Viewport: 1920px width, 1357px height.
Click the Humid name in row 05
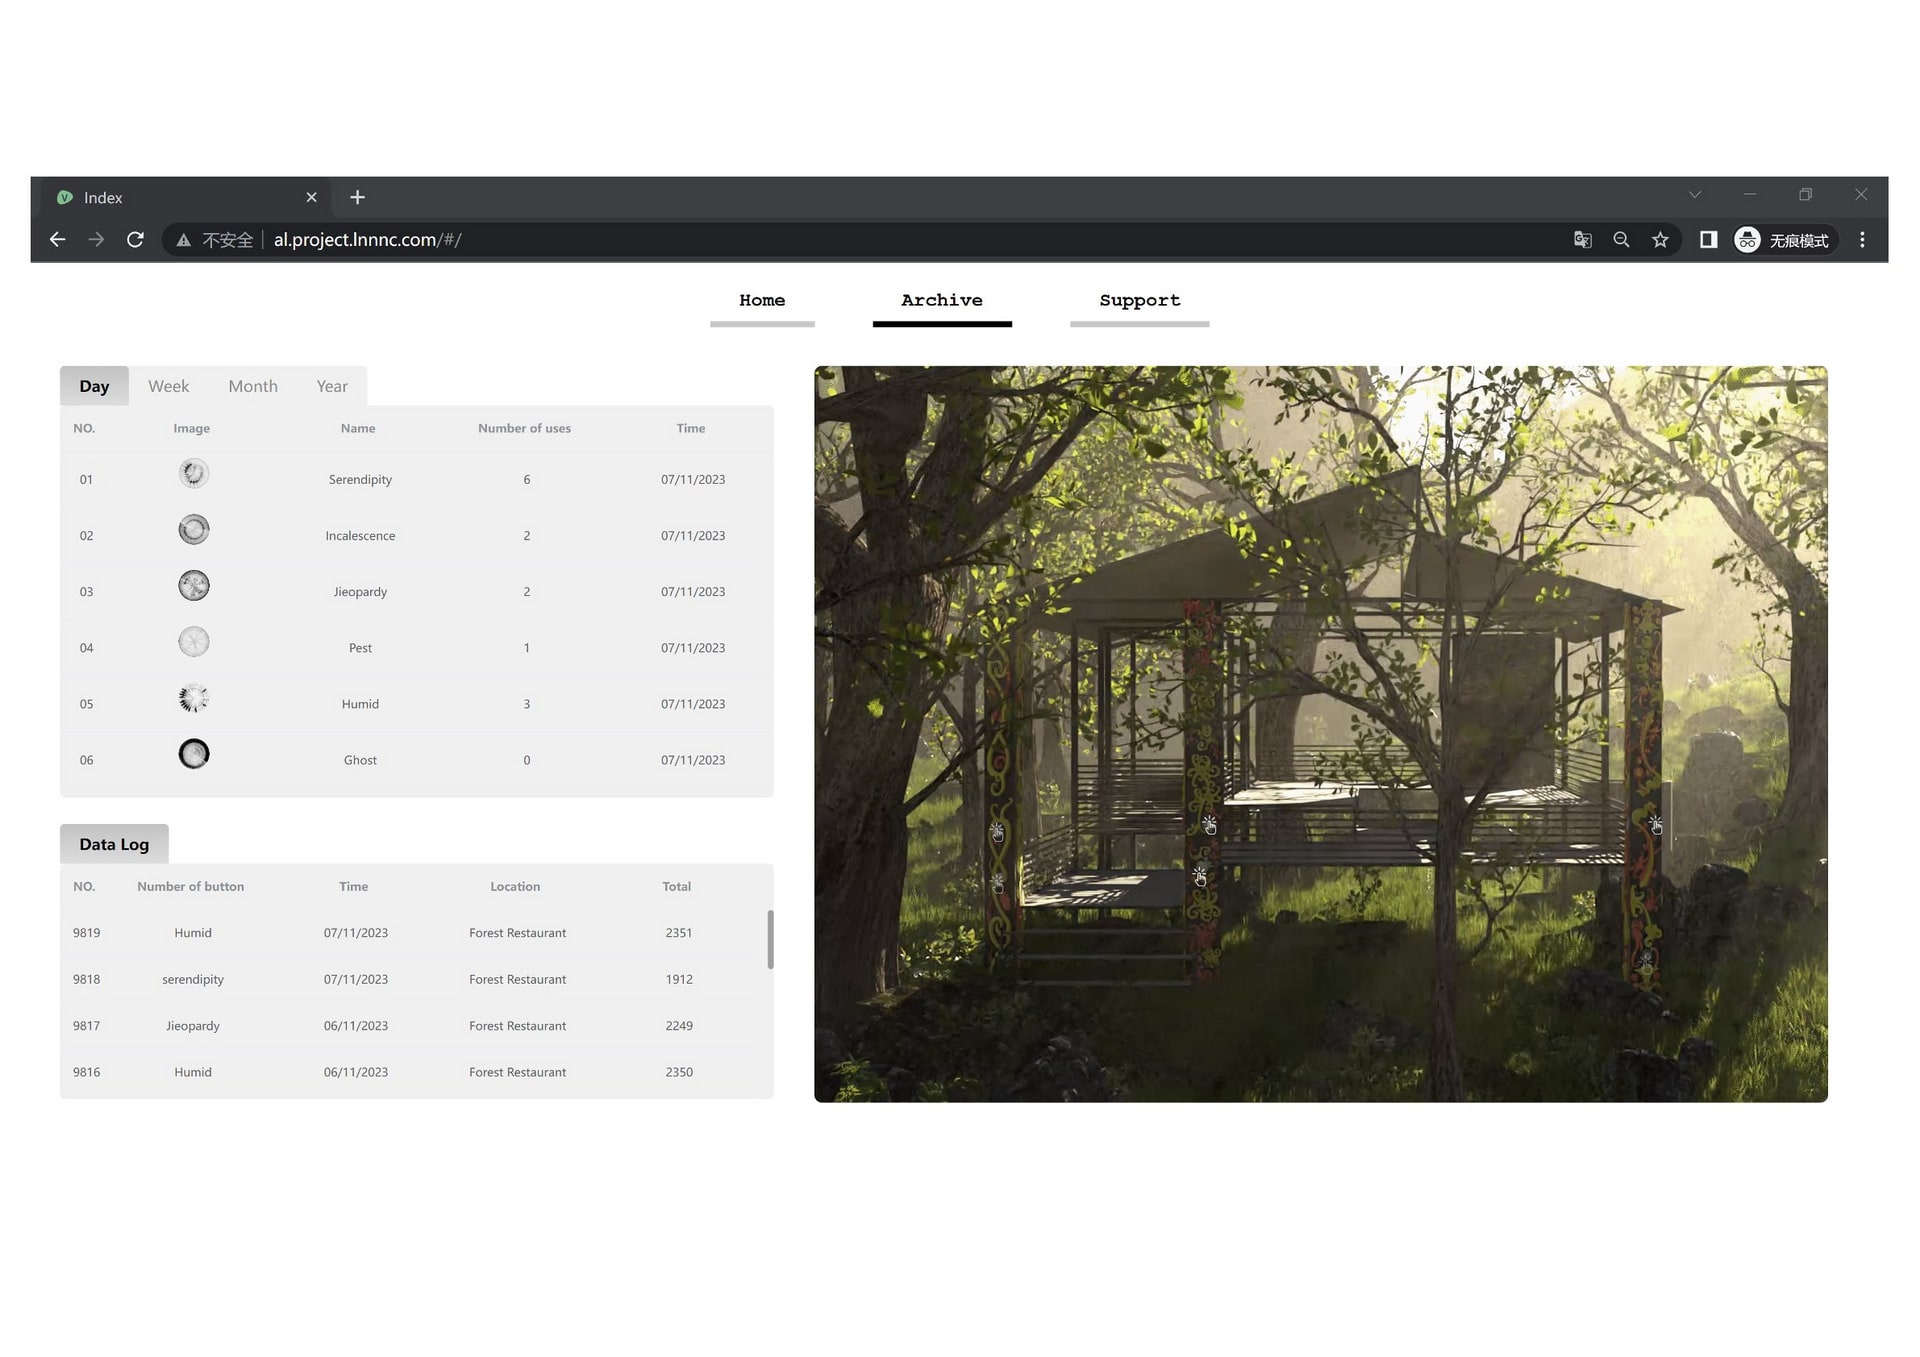coord(360,704)
